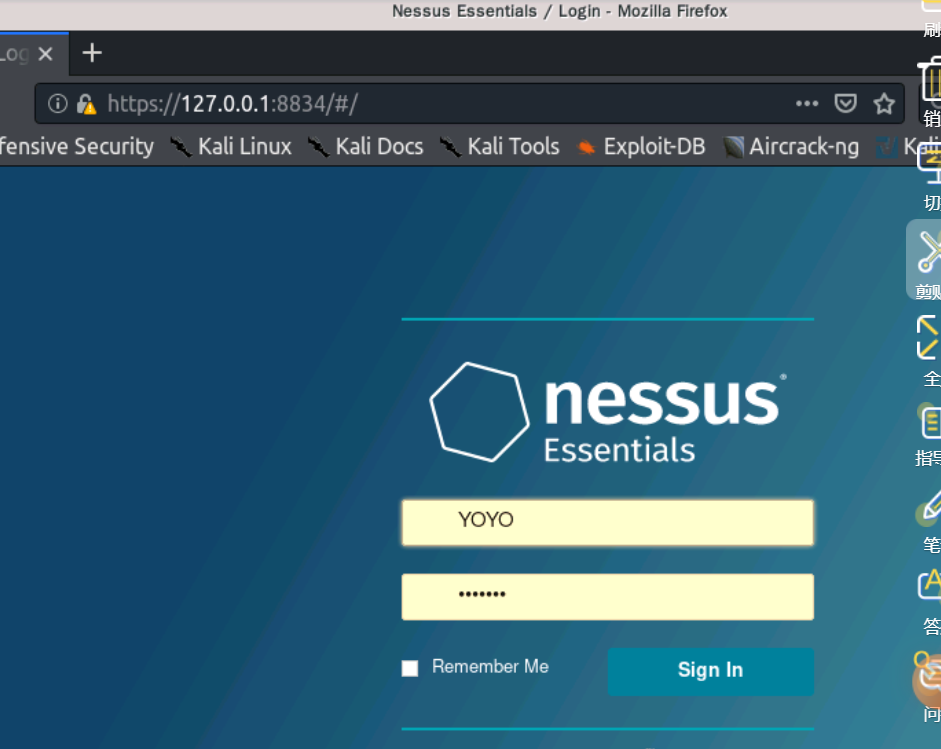Click the site information icon in address bar

pos(58,103)
